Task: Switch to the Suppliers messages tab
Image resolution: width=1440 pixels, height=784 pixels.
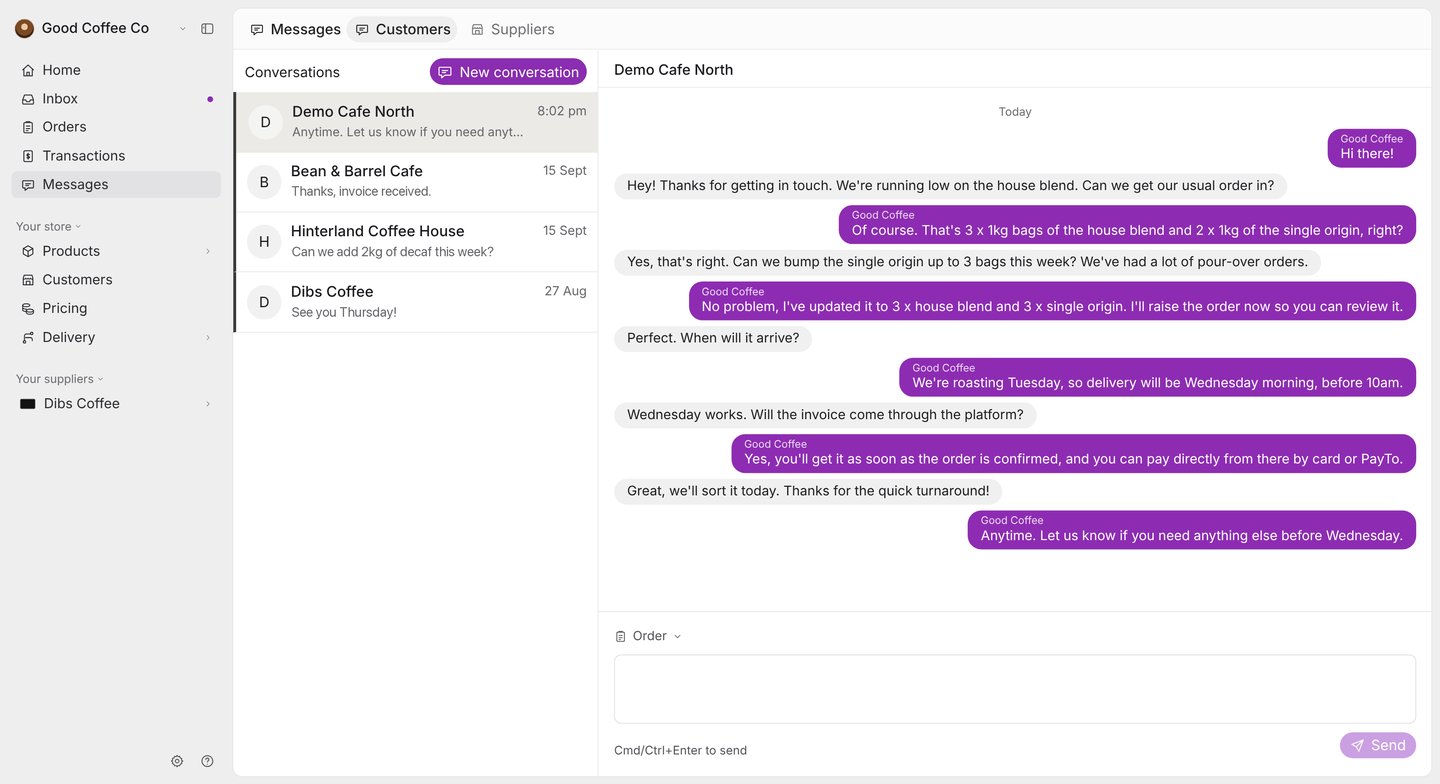Action: point(512,30)
